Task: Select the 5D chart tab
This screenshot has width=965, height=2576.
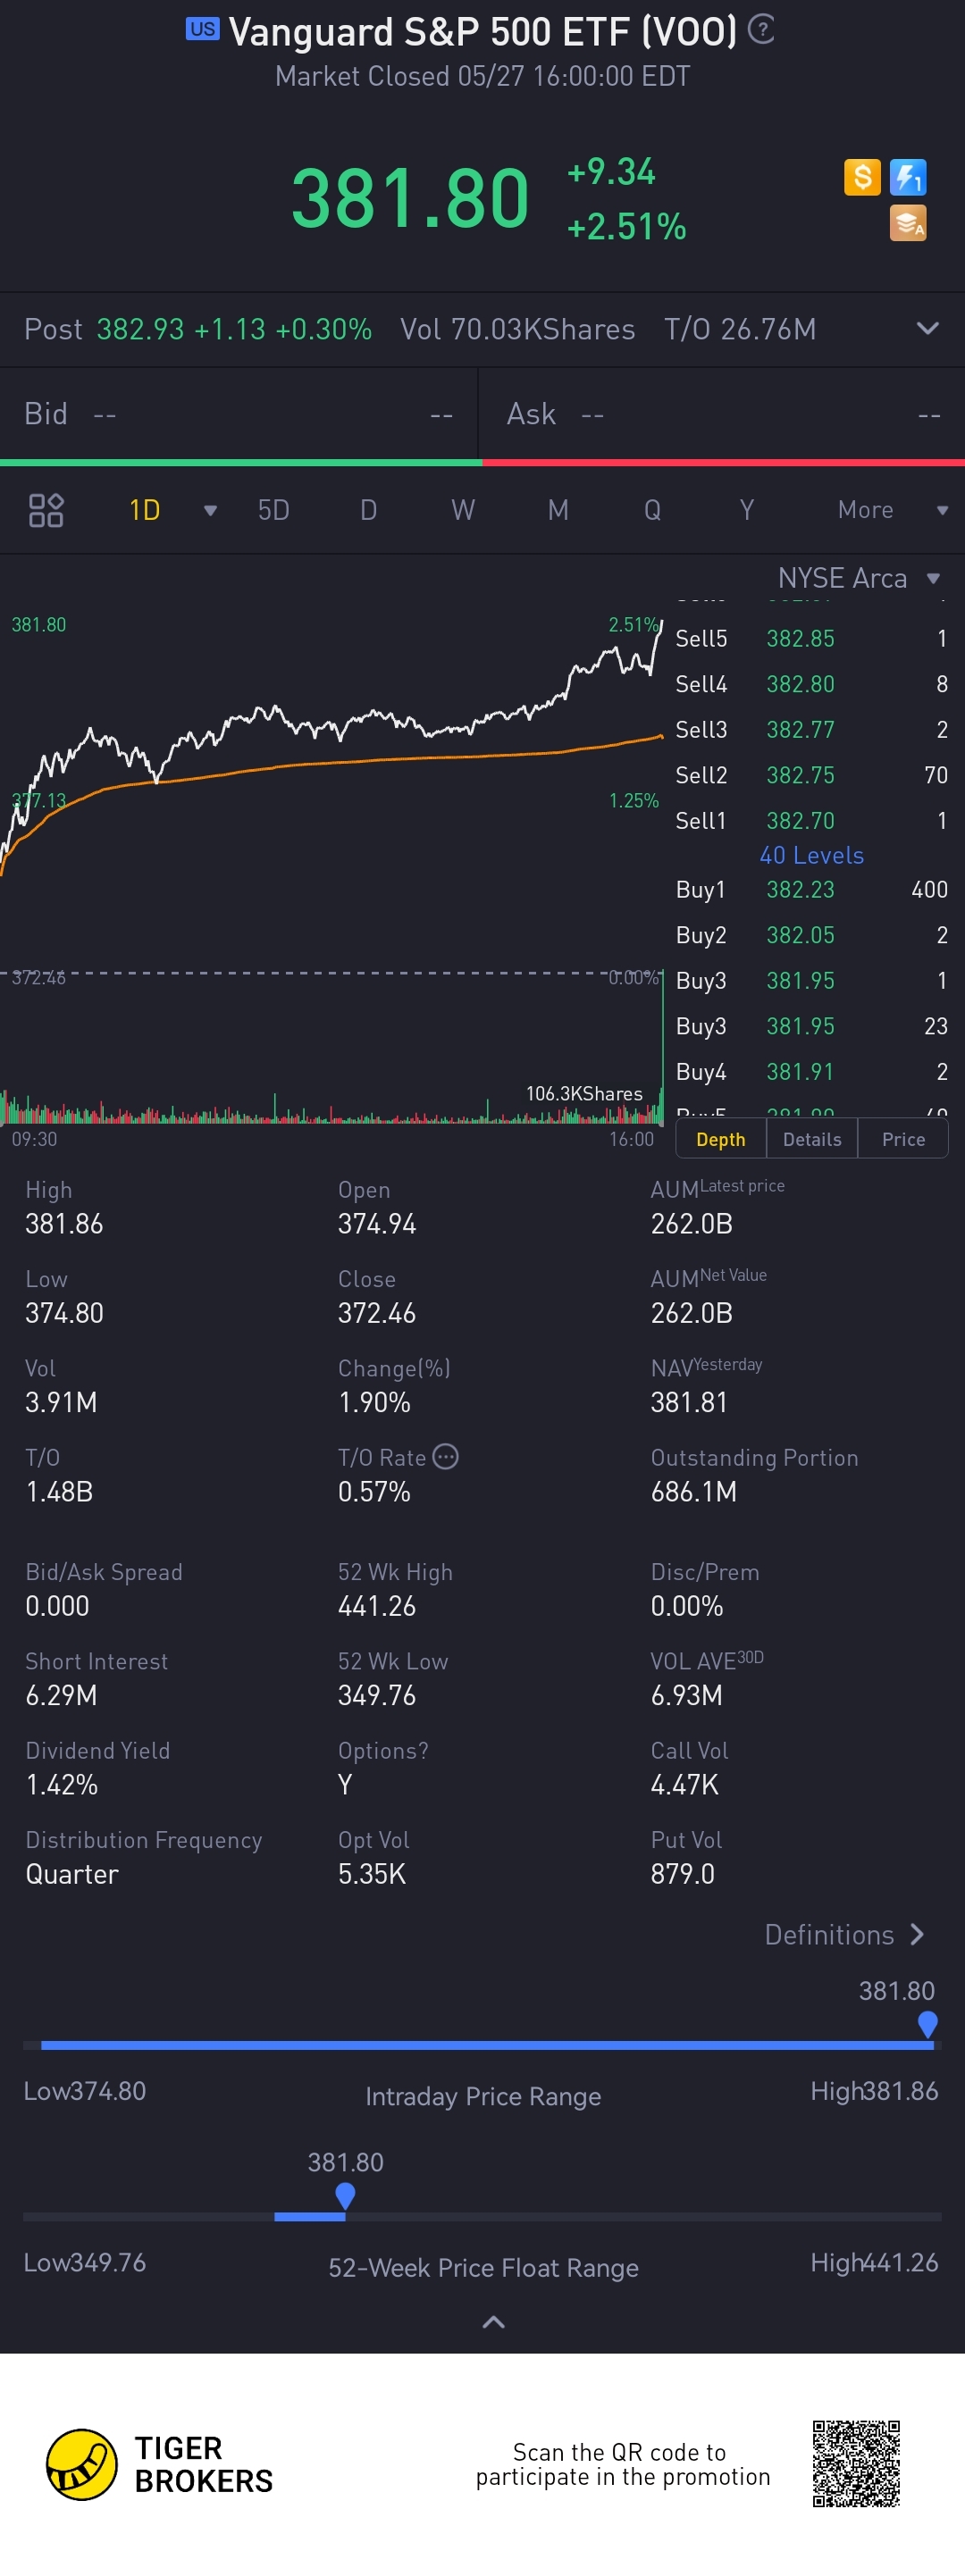Action: [274, 510]
